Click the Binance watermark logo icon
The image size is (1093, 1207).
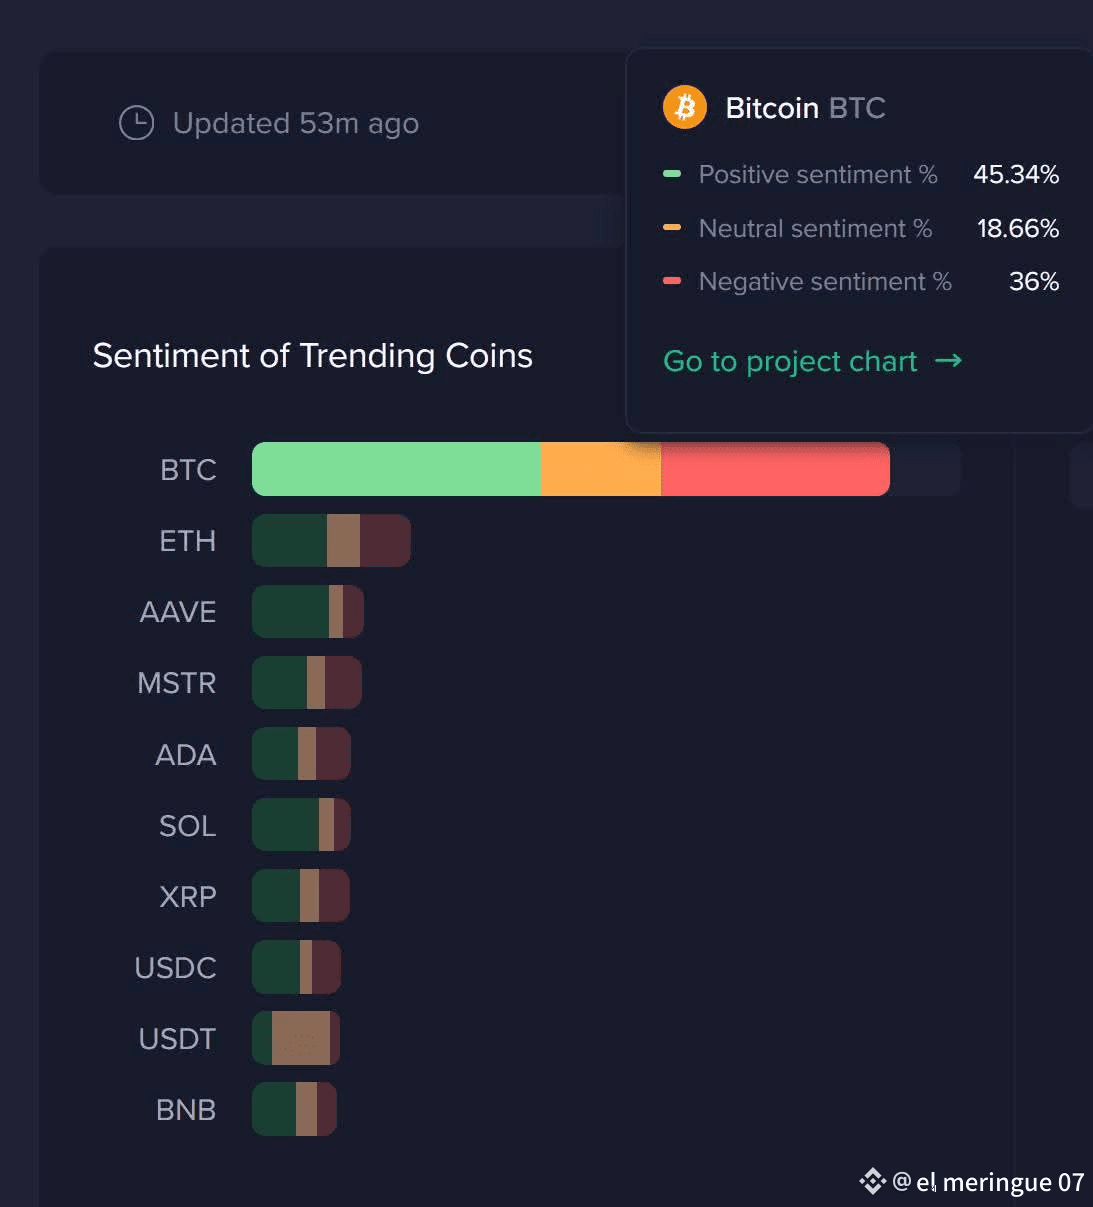click(x=873, y=1181)
